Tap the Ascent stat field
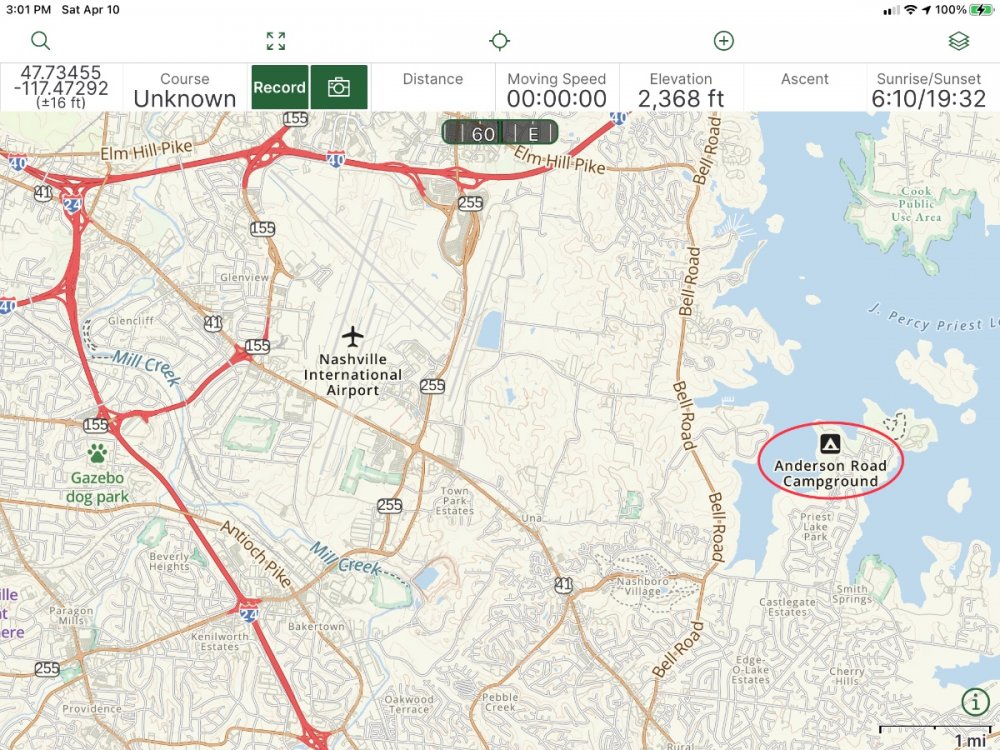Viewport: 1000px width, 750px height. [x=805, y=87]
